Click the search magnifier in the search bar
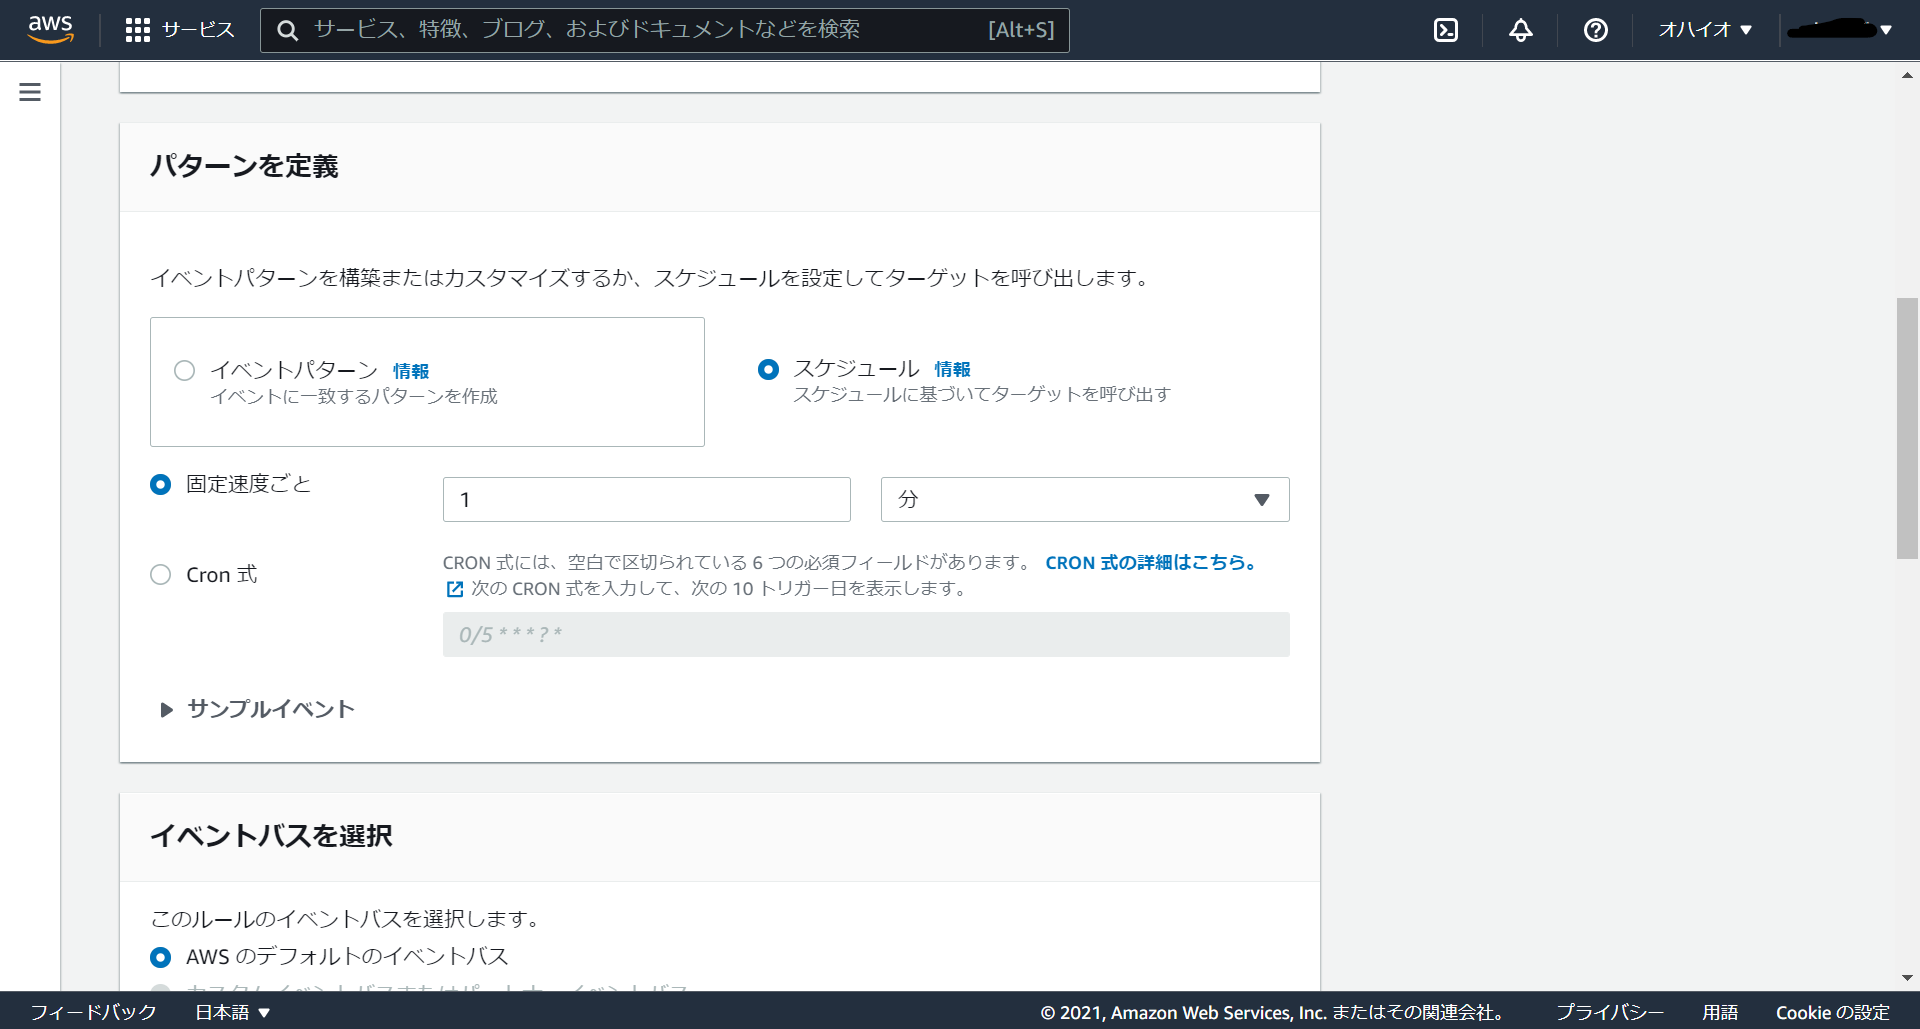This screenshot has width=1920, height=1029. 287,30
